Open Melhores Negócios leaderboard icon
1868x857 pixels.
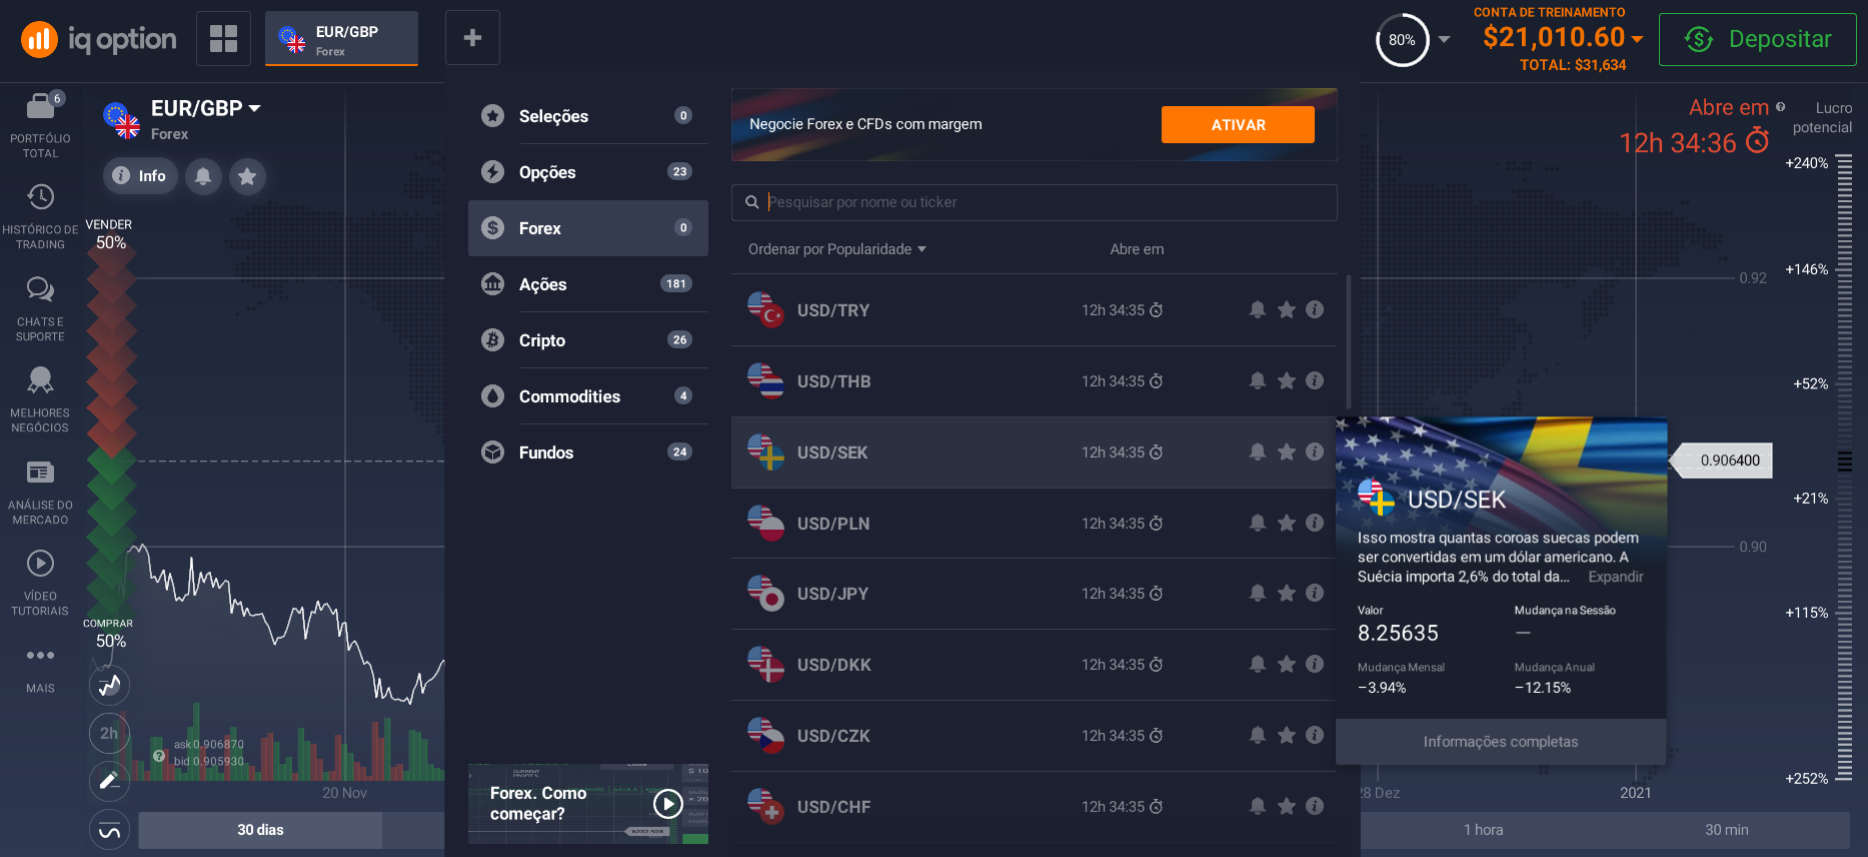(40, 399)
